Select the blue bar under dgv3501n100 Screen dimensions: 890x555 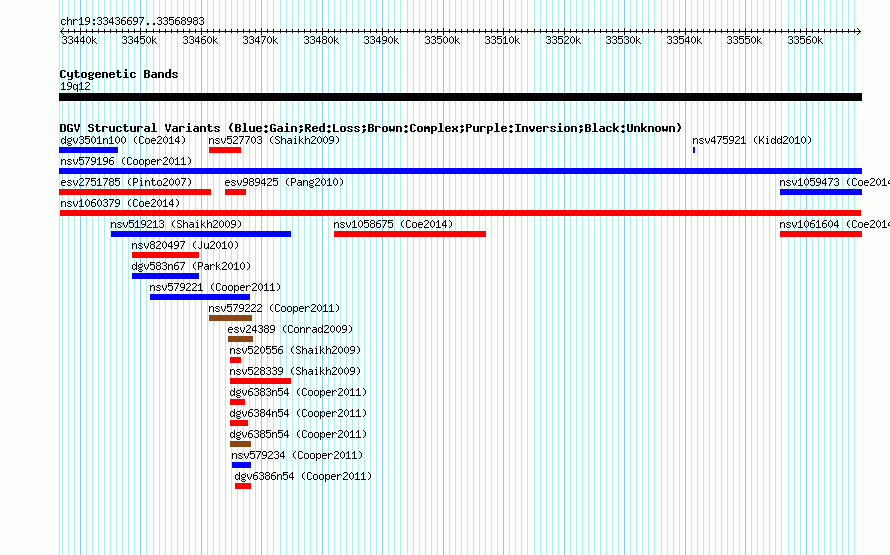tap(89, 150)
